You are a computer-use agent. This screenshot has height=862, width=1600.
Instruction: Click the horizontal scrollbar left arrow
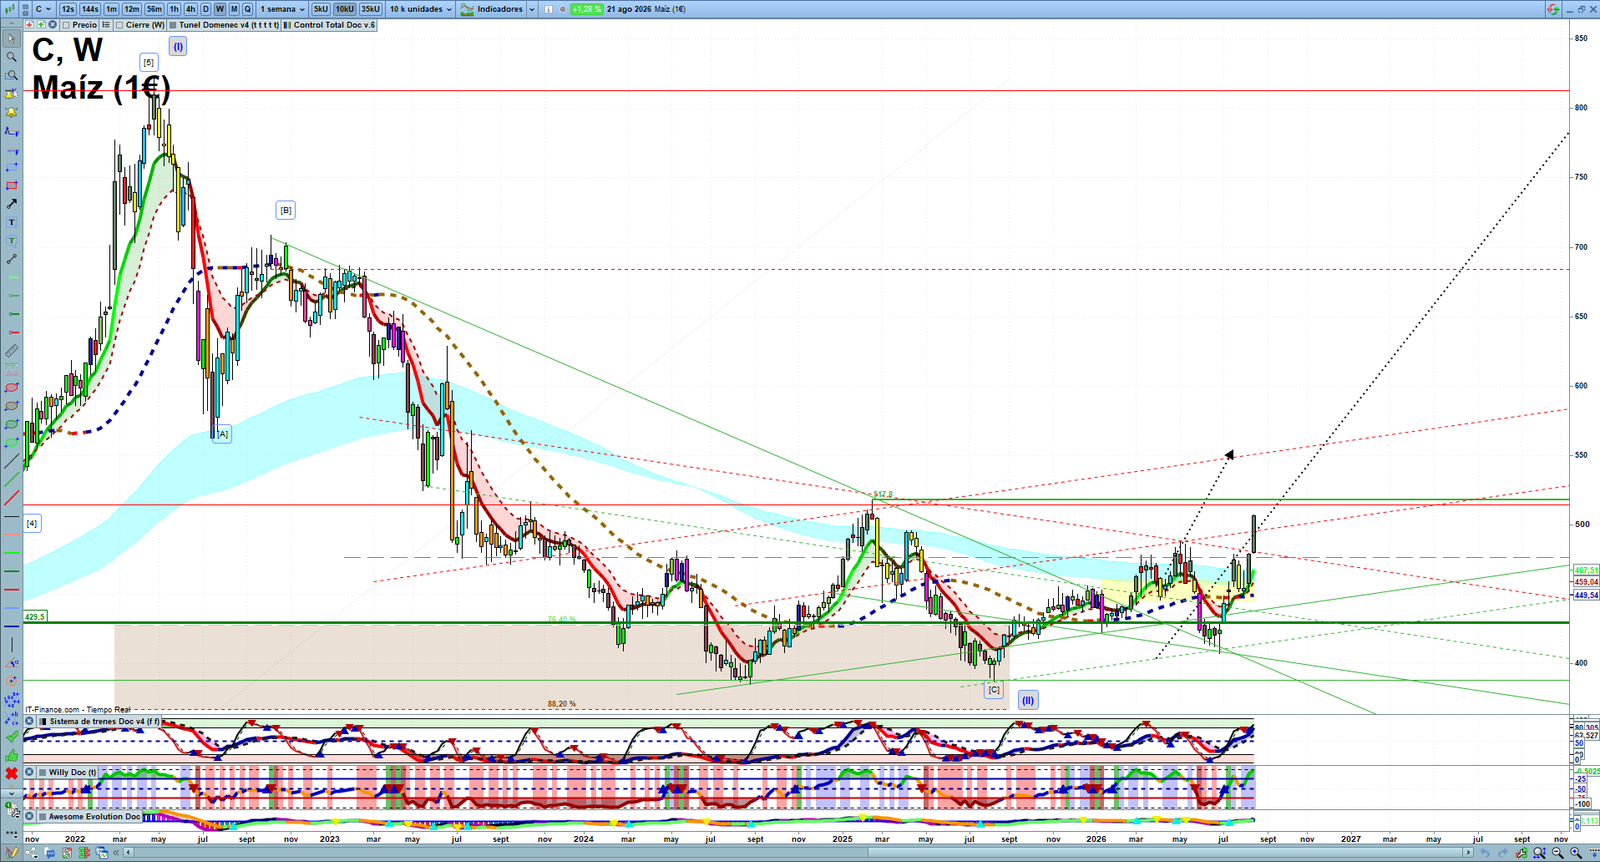(128, 853)
